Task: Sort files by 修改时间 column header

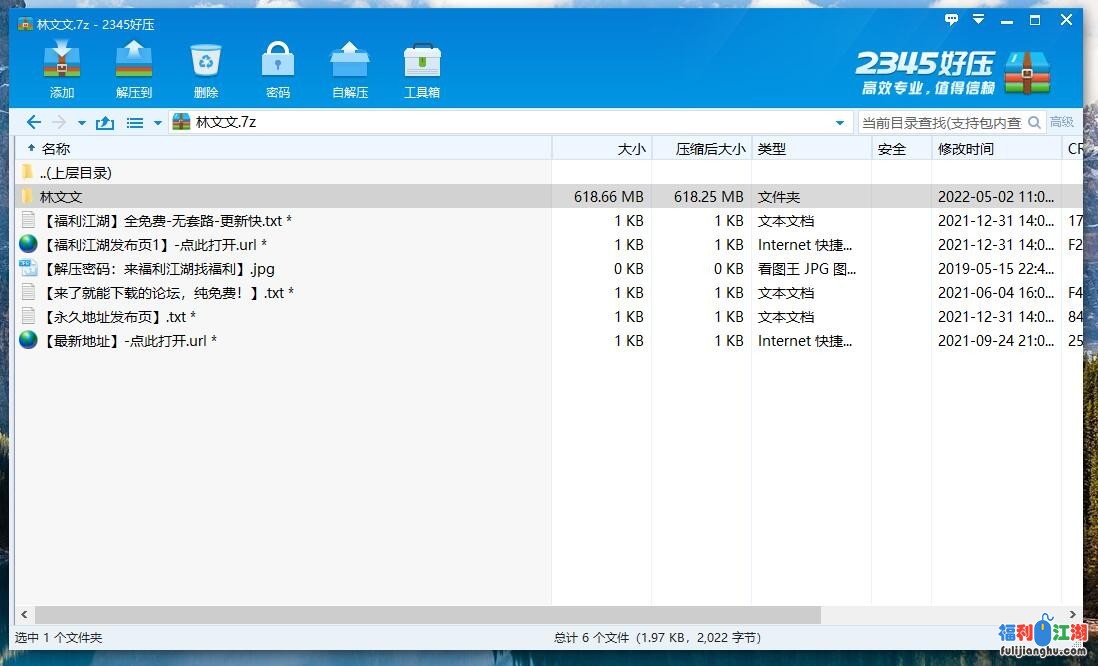Action: click(x=966, y=149)
